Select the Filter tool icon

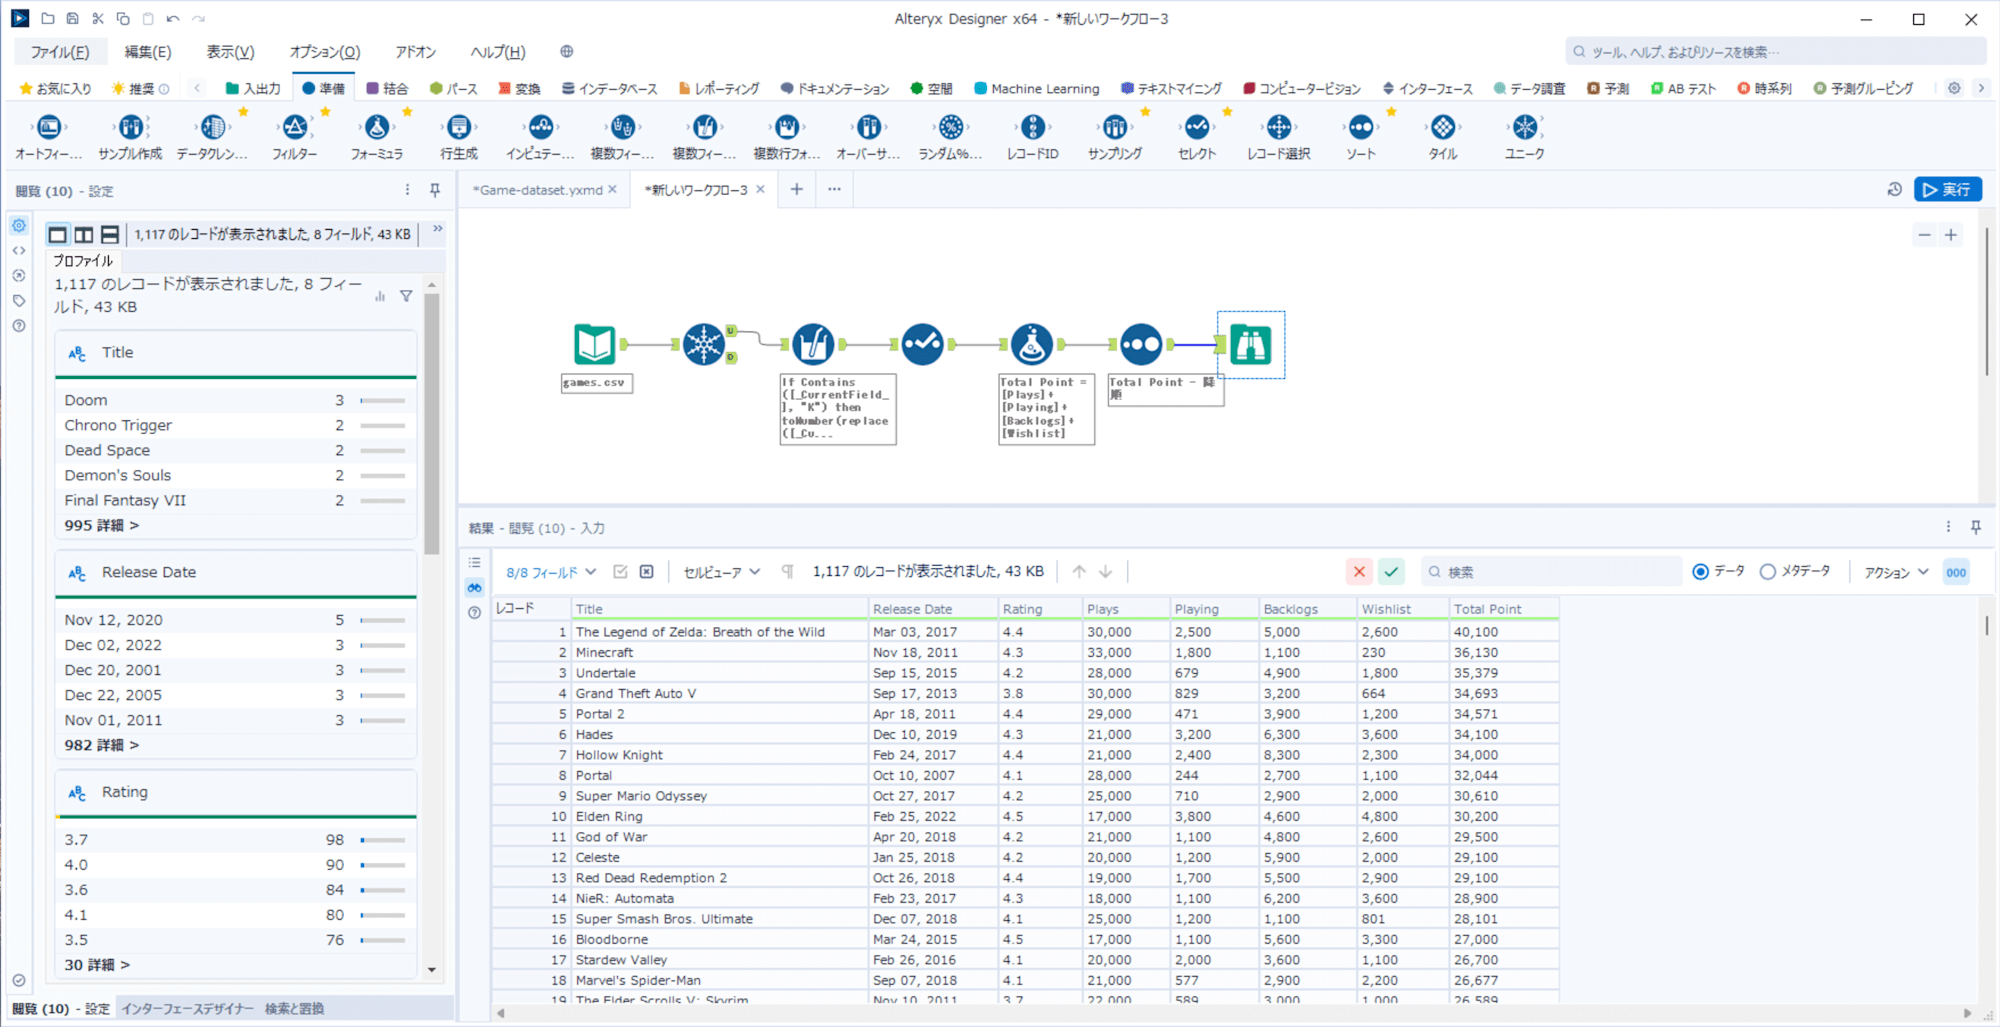click(x=294, y=127)
